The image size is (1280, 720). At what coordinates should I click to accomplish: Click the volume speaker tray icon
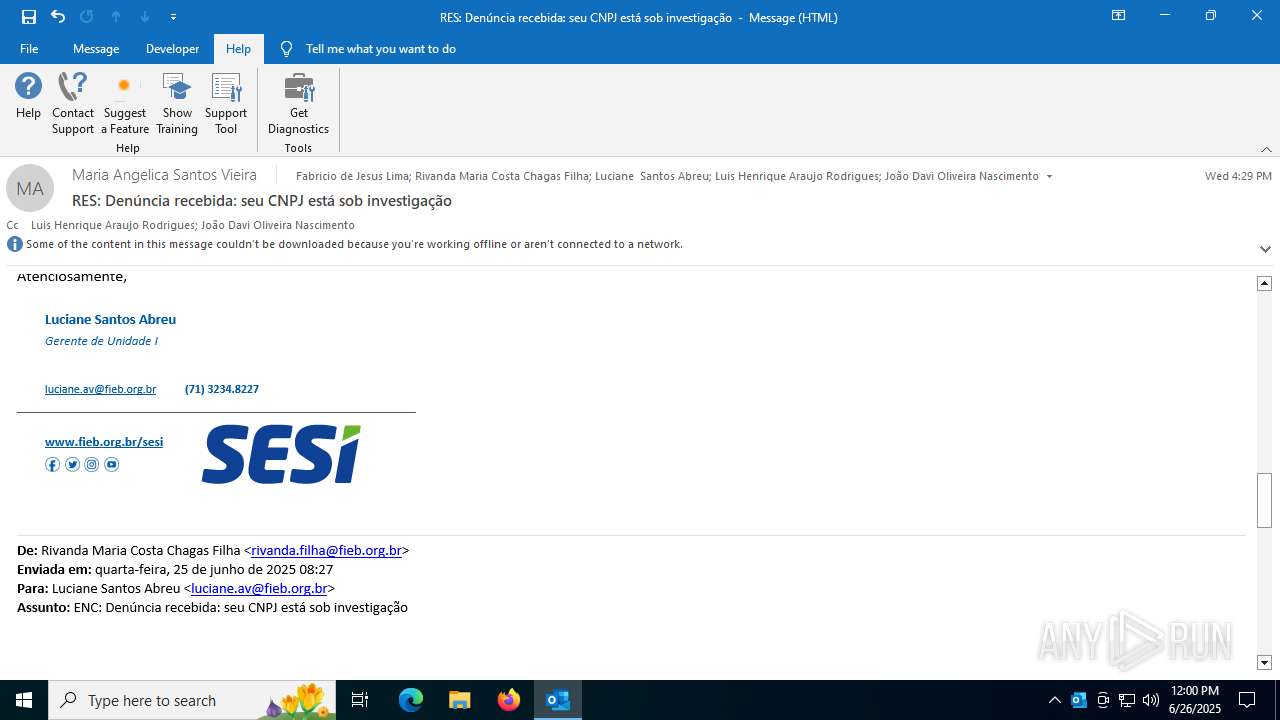click(1151, 700)
